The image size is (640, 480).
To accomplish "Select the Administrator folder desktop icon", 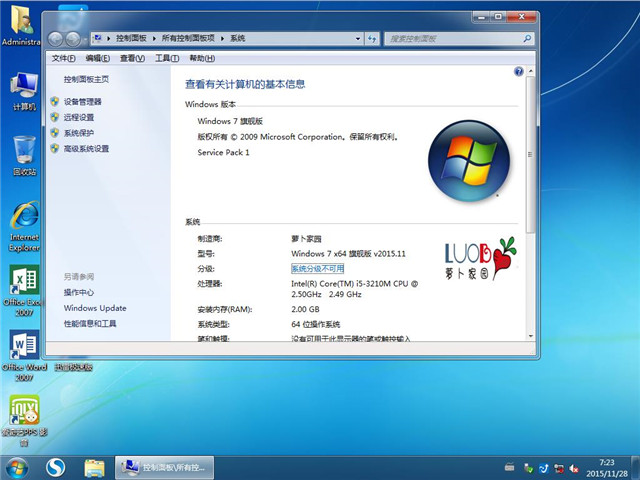I will (x=21, y=26).
